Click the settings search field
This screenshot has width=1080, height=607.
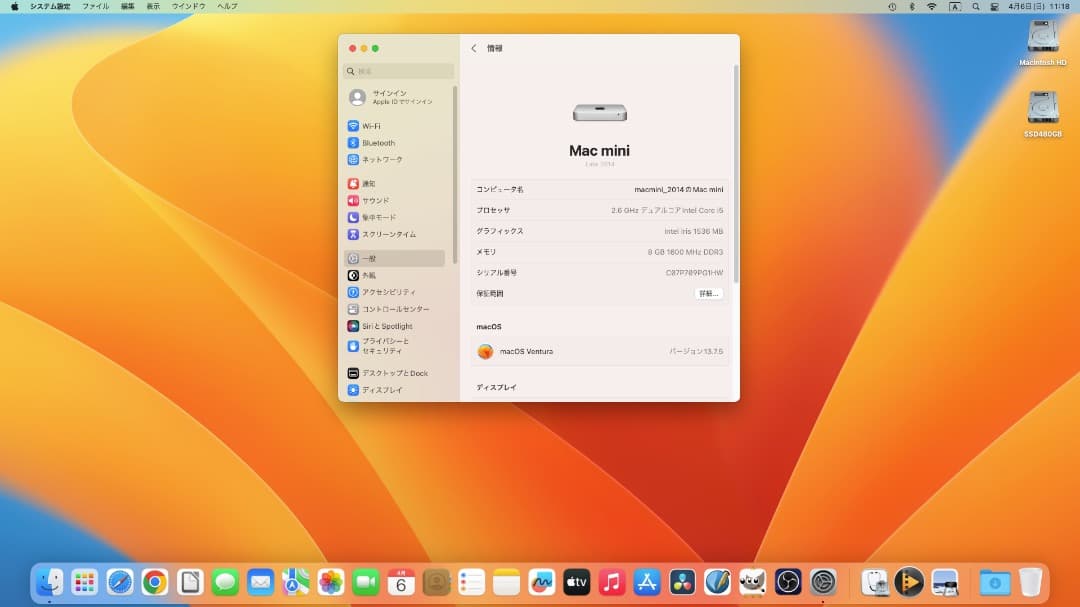coord(398,71)
